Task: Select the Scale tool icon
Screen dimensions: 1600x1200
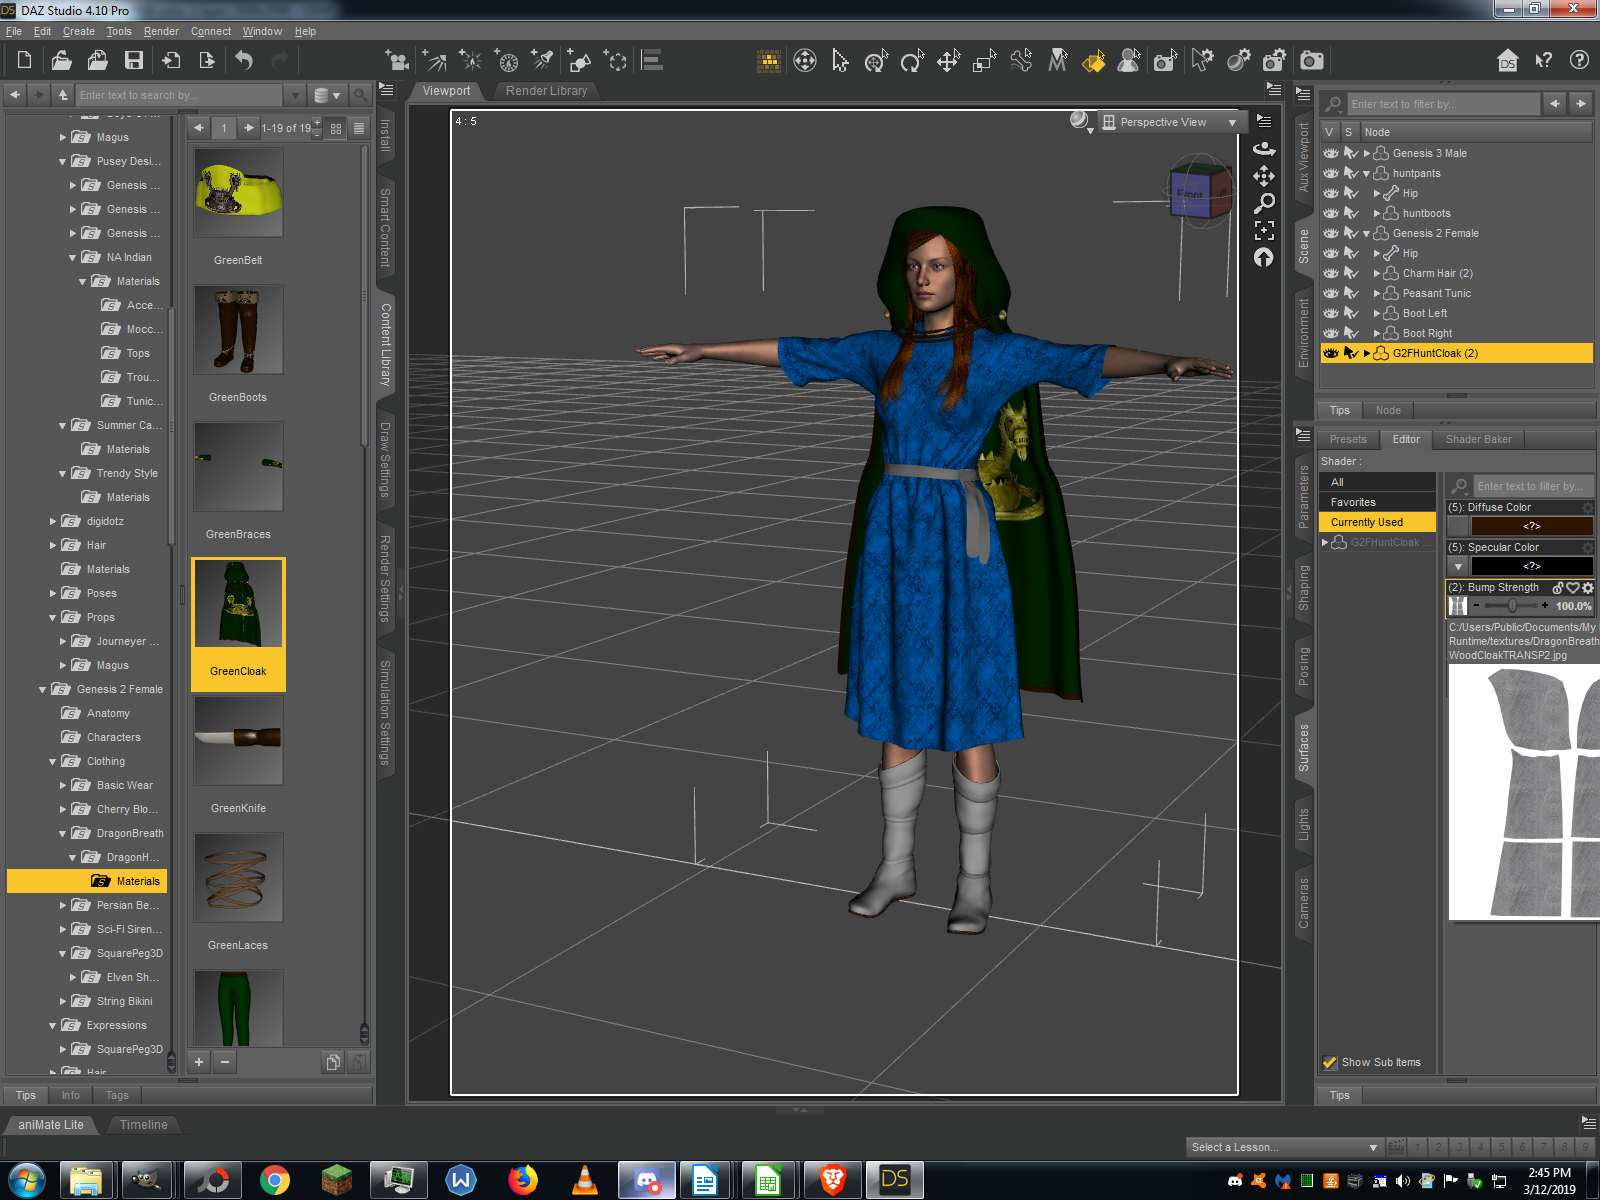Action: click(x=984, y=61)
